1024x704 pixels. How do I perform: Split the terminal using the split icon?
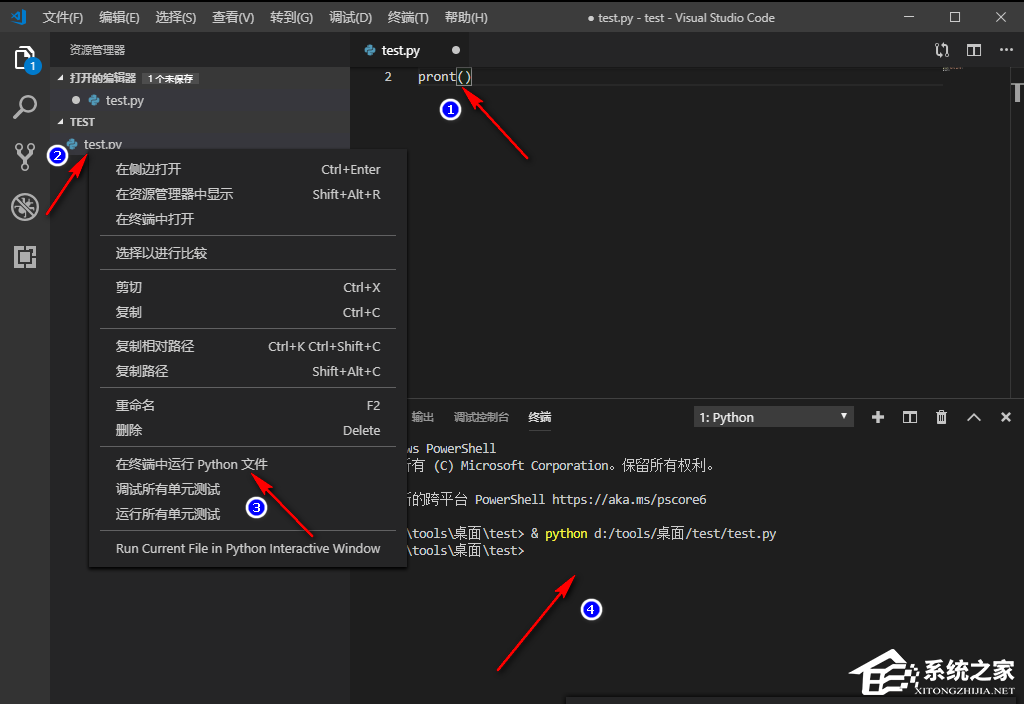pos(909,417)
